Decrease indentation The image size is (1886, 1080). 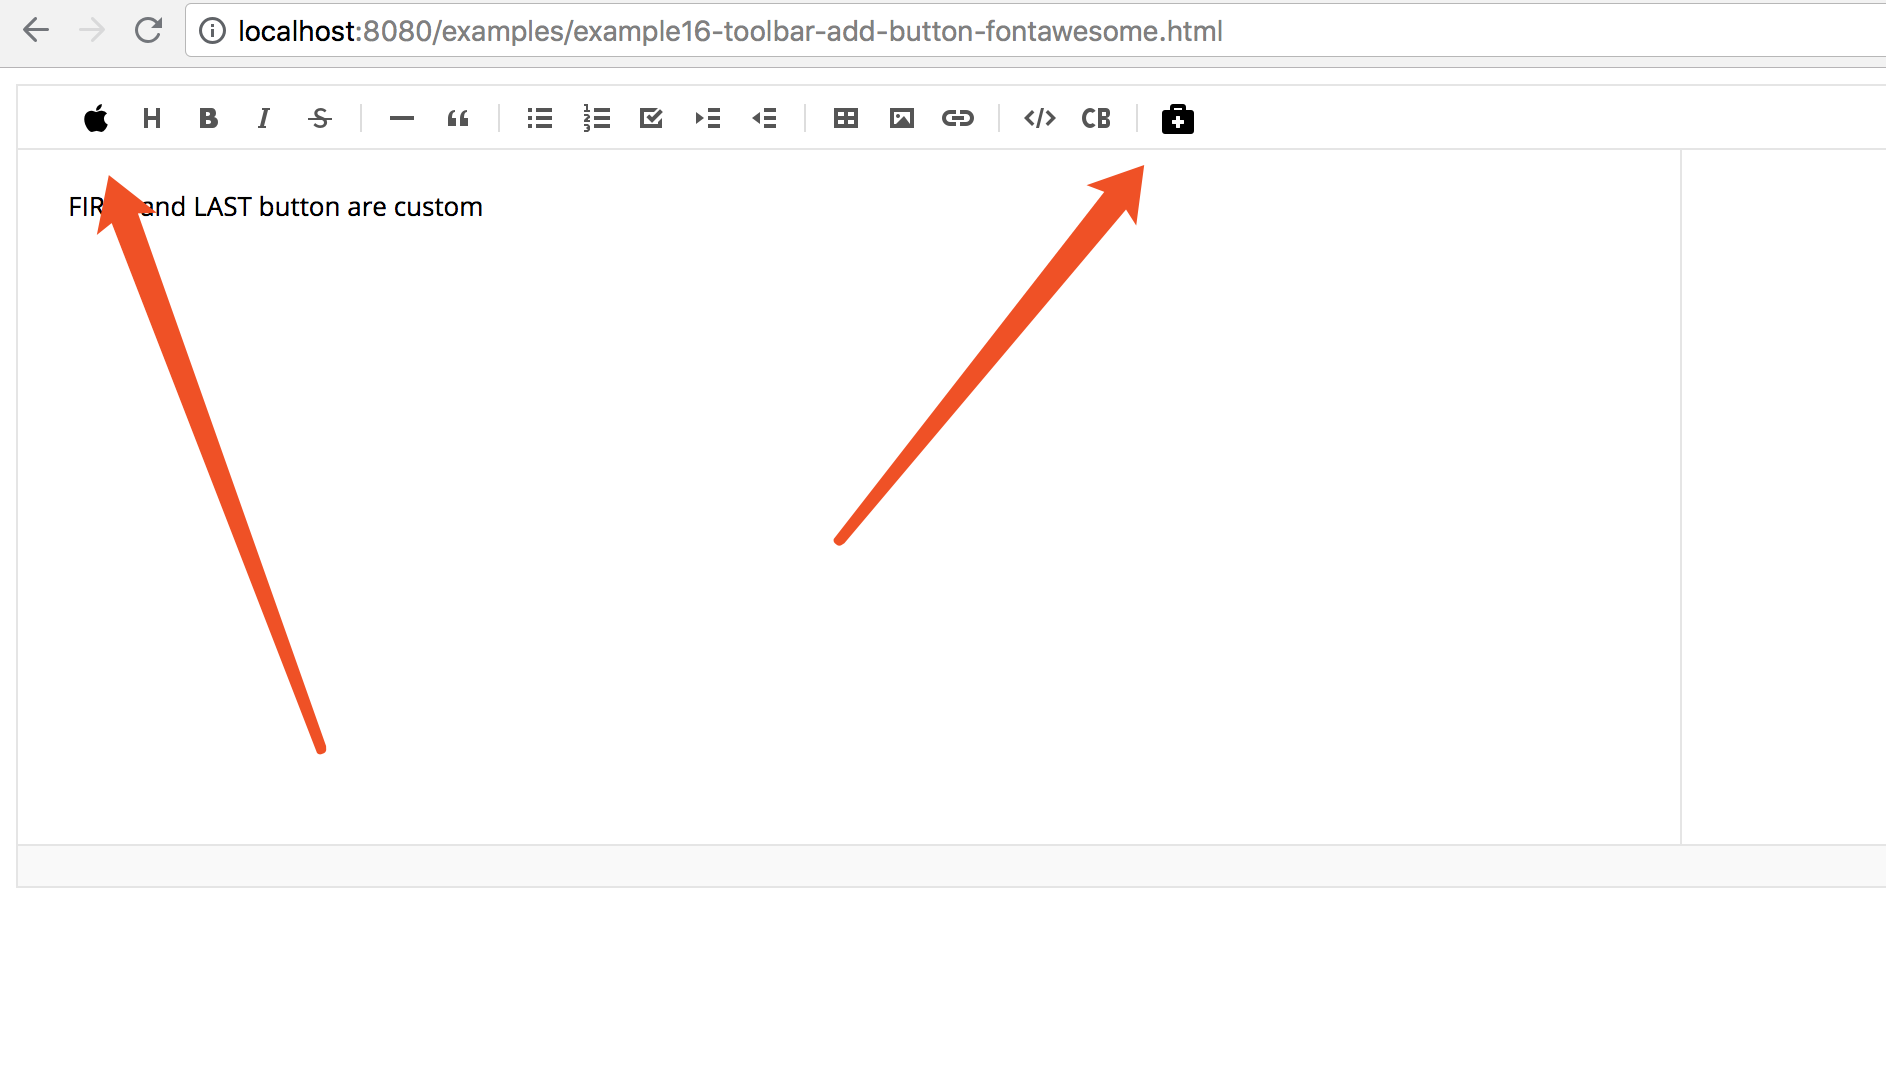click(763, 118)
